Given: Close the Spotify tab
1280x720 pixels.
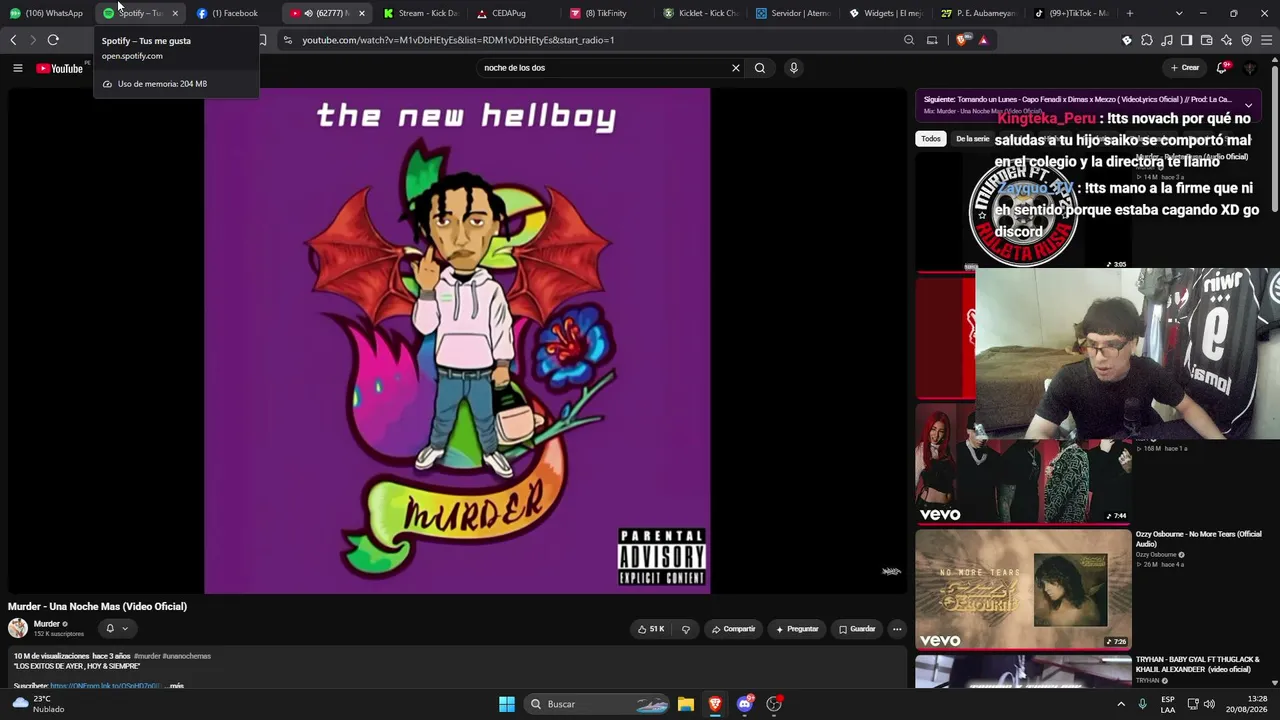Looking at the screenshot, I should (x=175, y=13).
